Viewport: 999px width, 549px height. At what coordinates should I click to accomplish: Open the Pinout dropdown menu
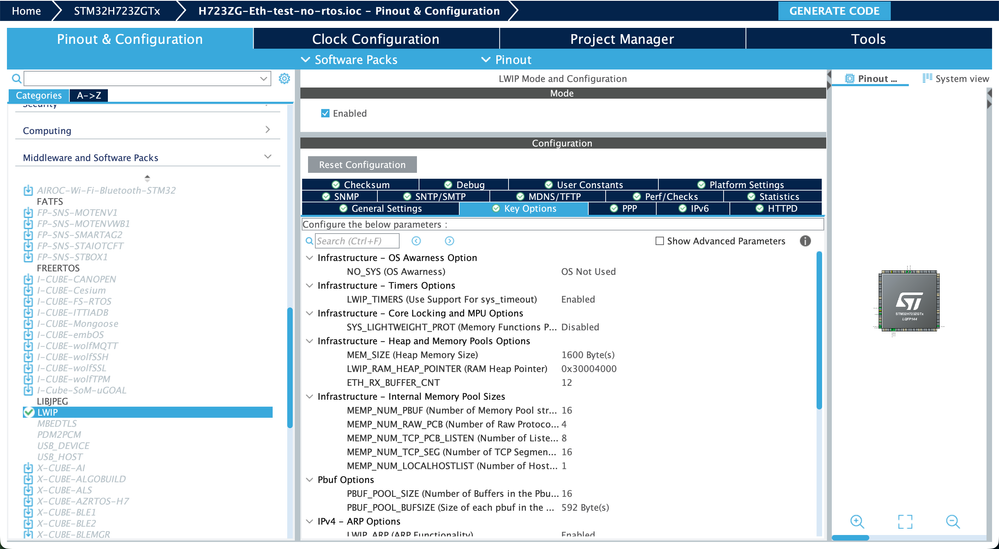pyautogui.click(x=506, y=59)
